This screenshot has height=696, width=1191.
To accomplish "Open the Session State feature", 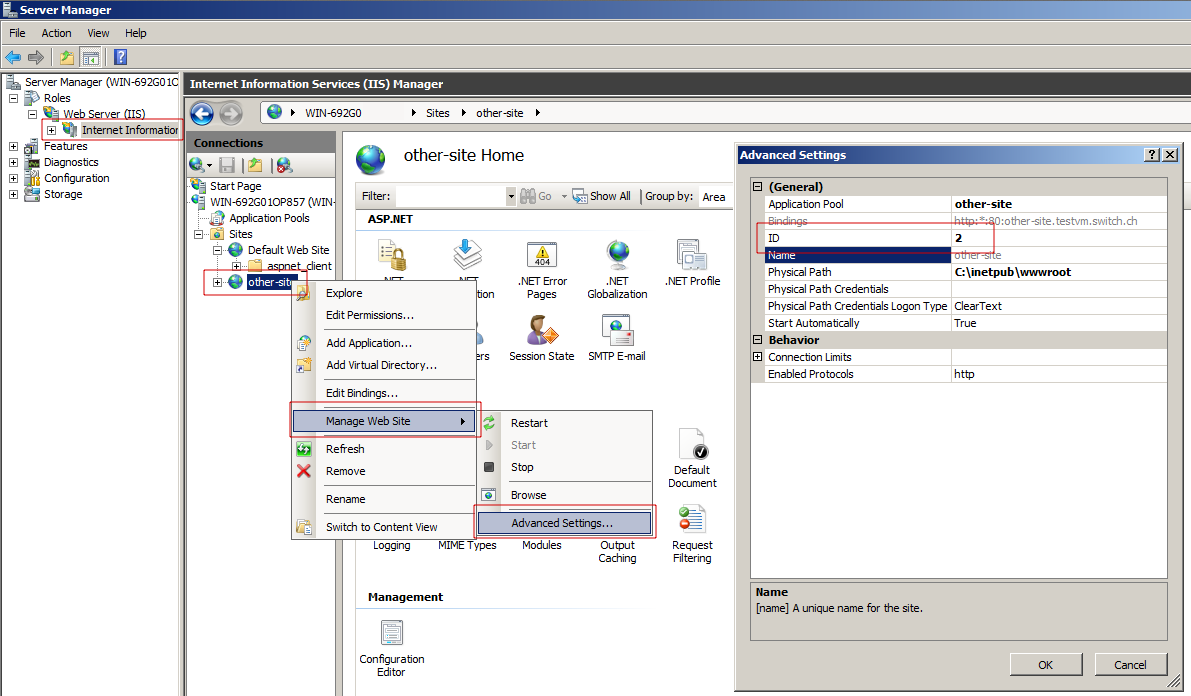I will 541,333.
